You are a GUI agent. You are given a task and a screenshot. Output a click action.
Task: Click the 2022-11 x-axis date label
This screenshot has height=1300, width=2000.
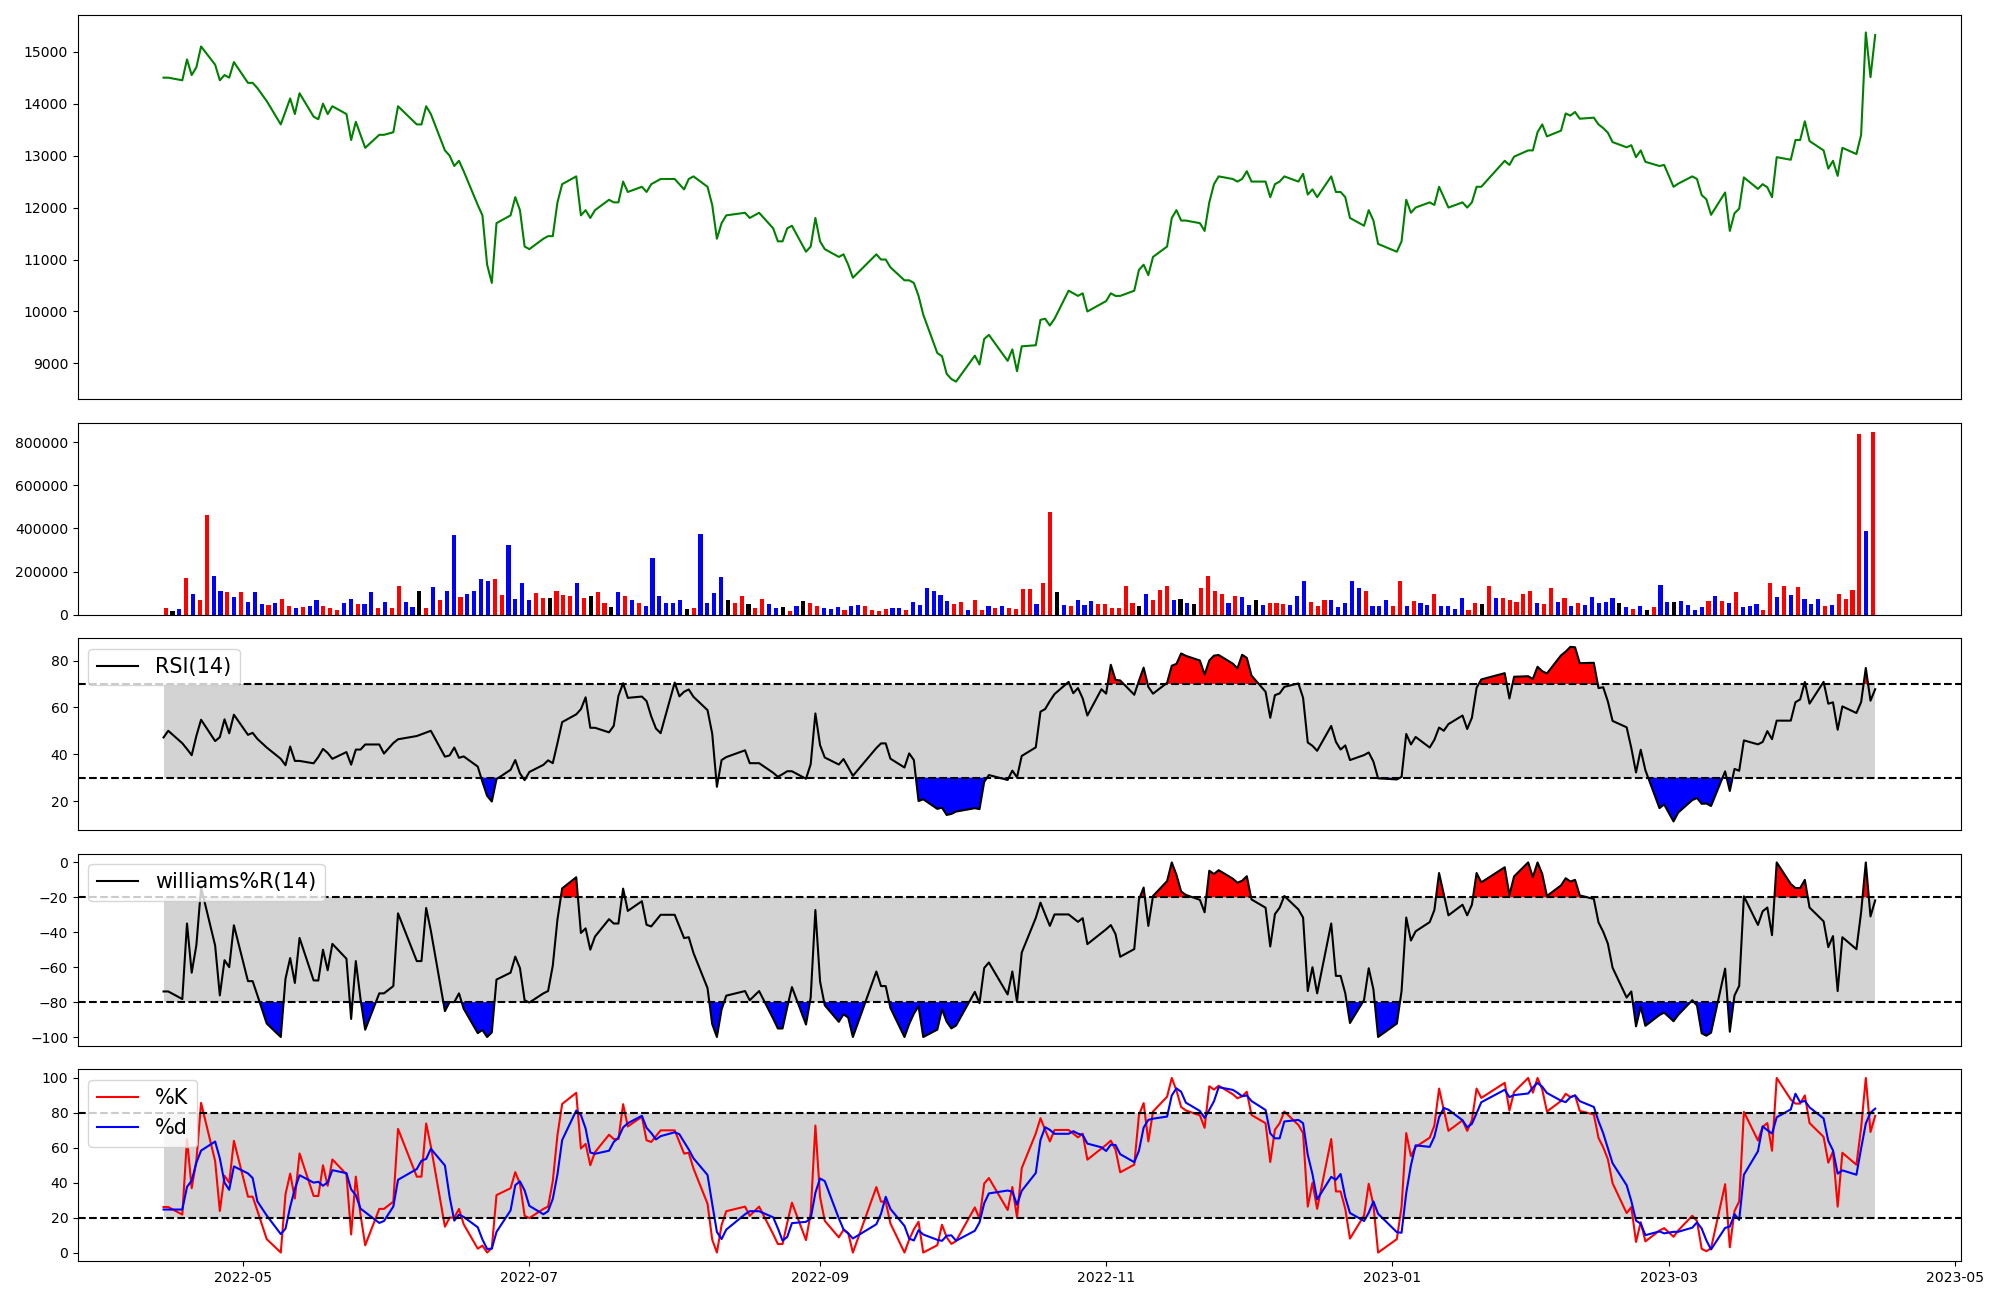1106,1277
